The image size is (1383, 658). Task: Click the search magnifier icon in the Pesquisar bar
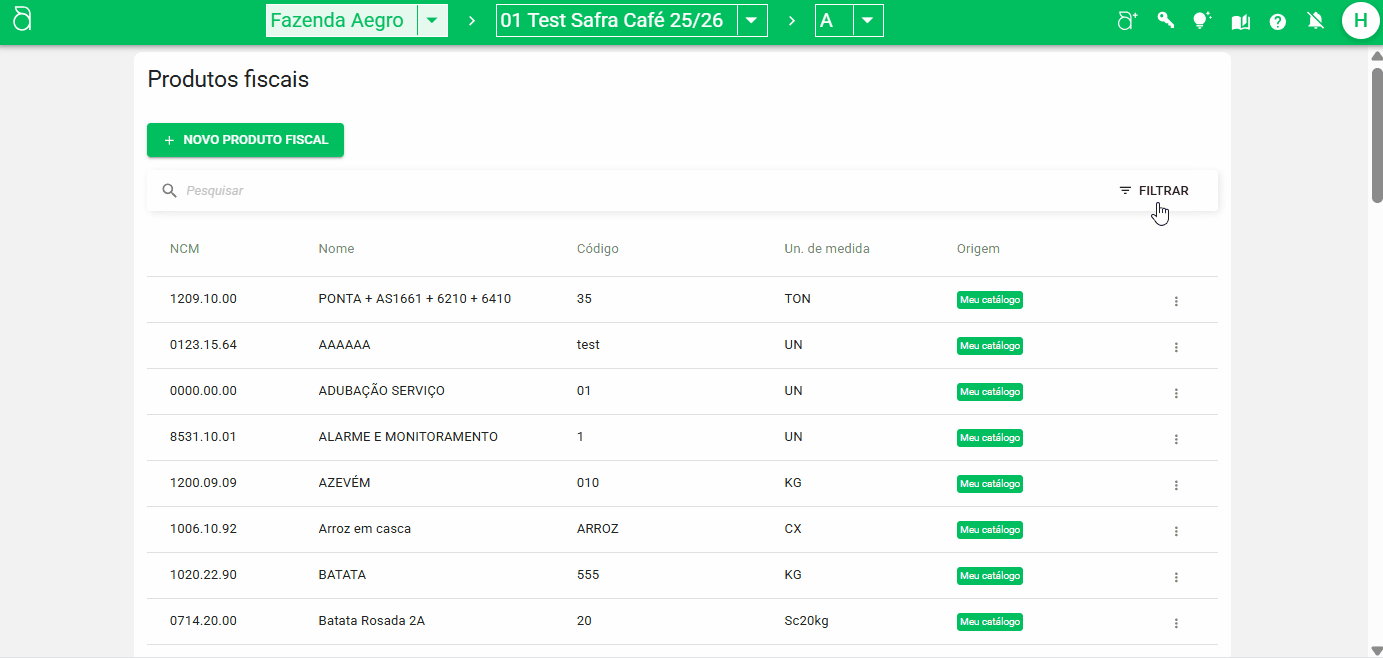point(169,190)
